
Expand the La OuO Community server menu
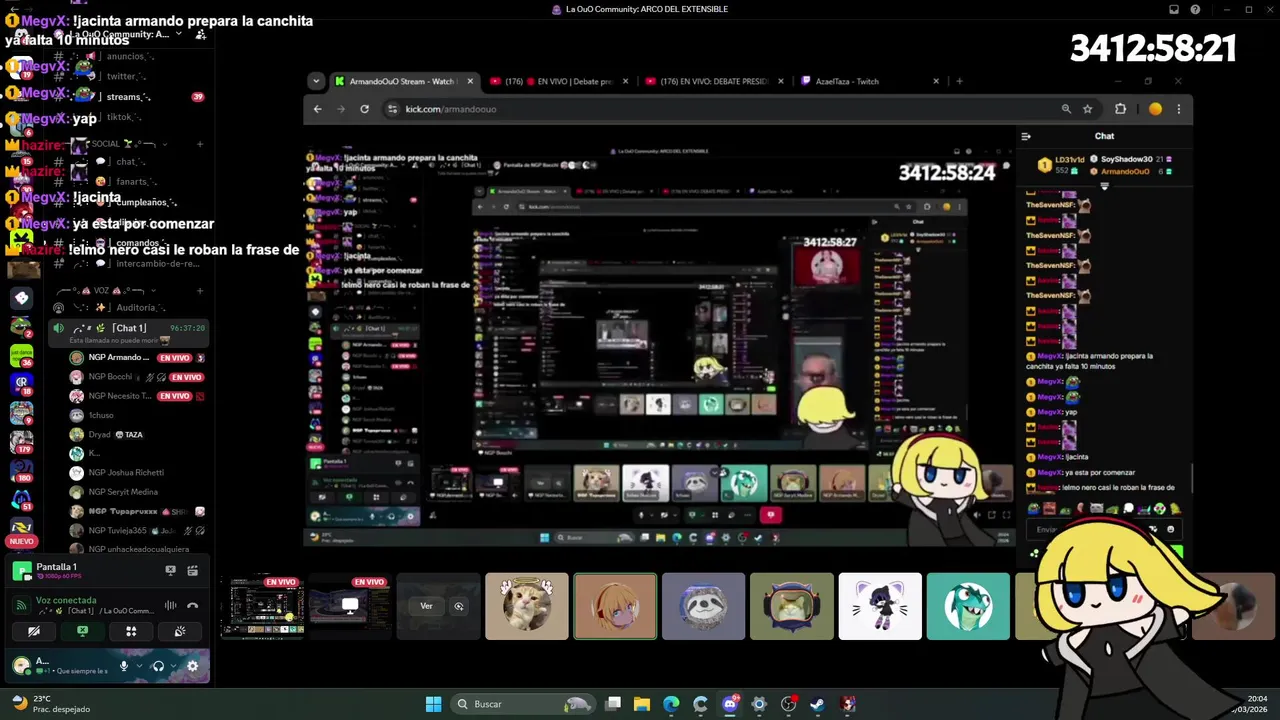tap(179, 34)
